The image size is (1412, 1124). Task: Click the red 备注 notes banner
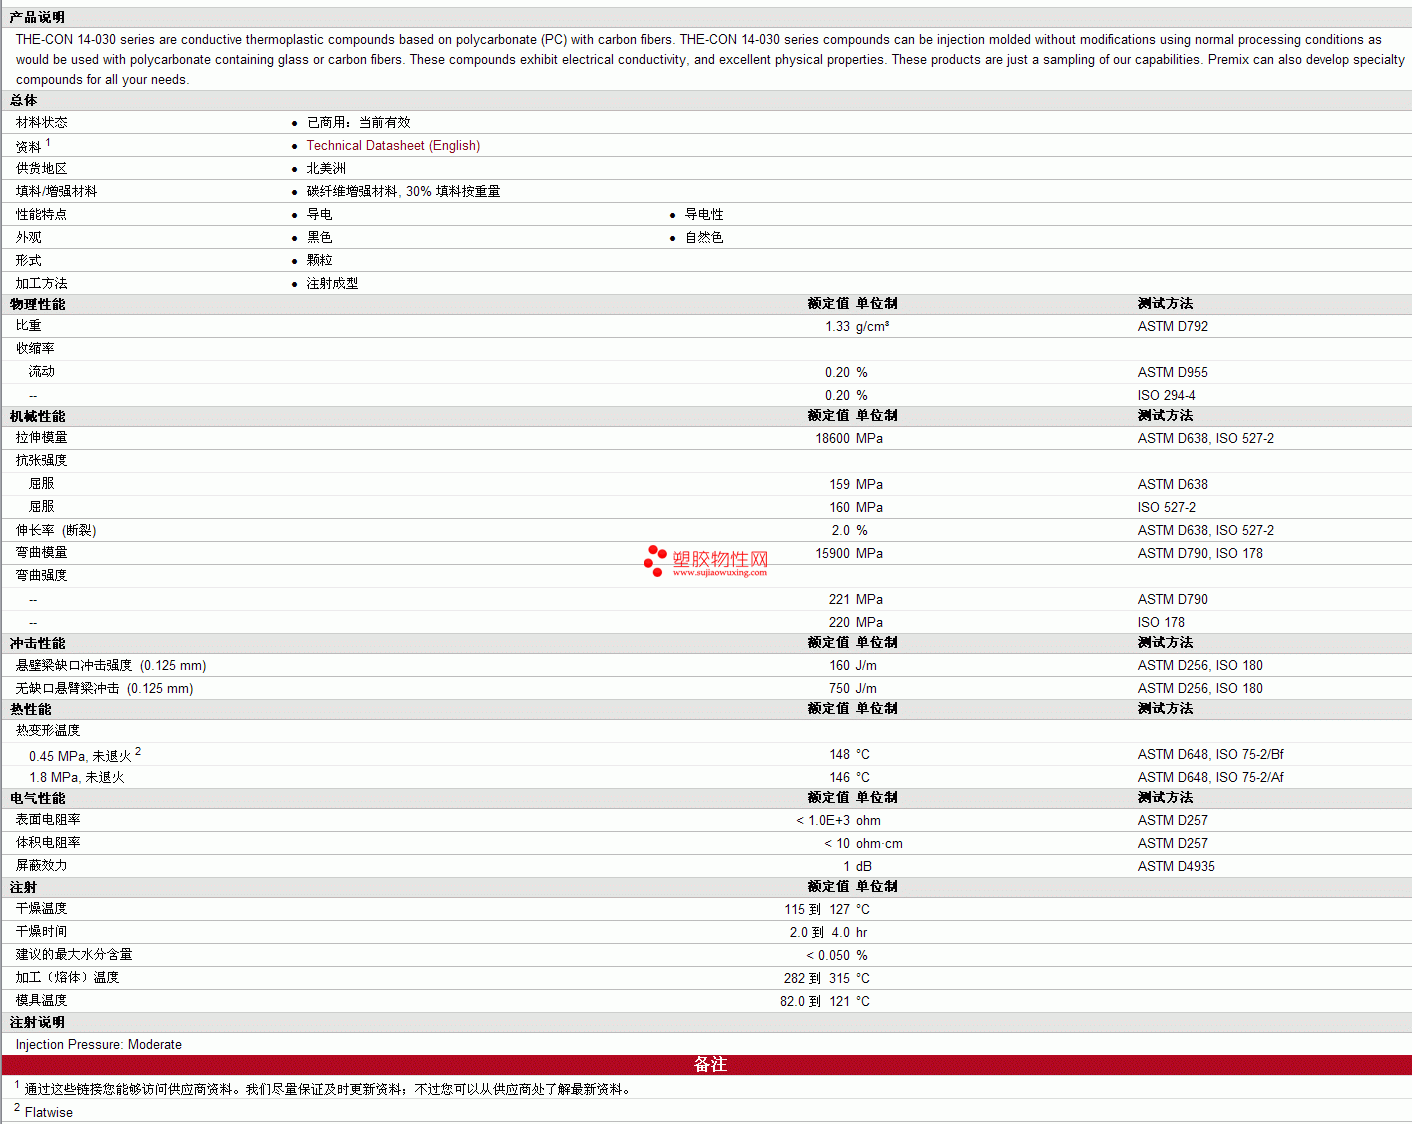point(707,1065)
